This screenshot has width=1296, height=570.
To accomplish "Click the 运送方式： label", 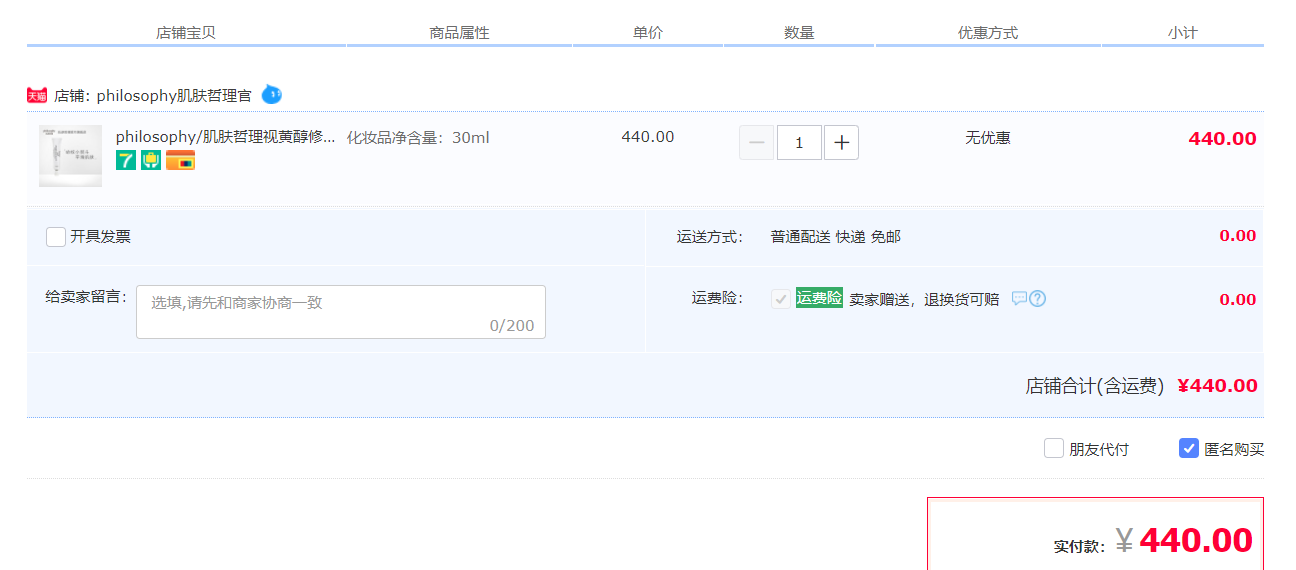I will 710,237.
